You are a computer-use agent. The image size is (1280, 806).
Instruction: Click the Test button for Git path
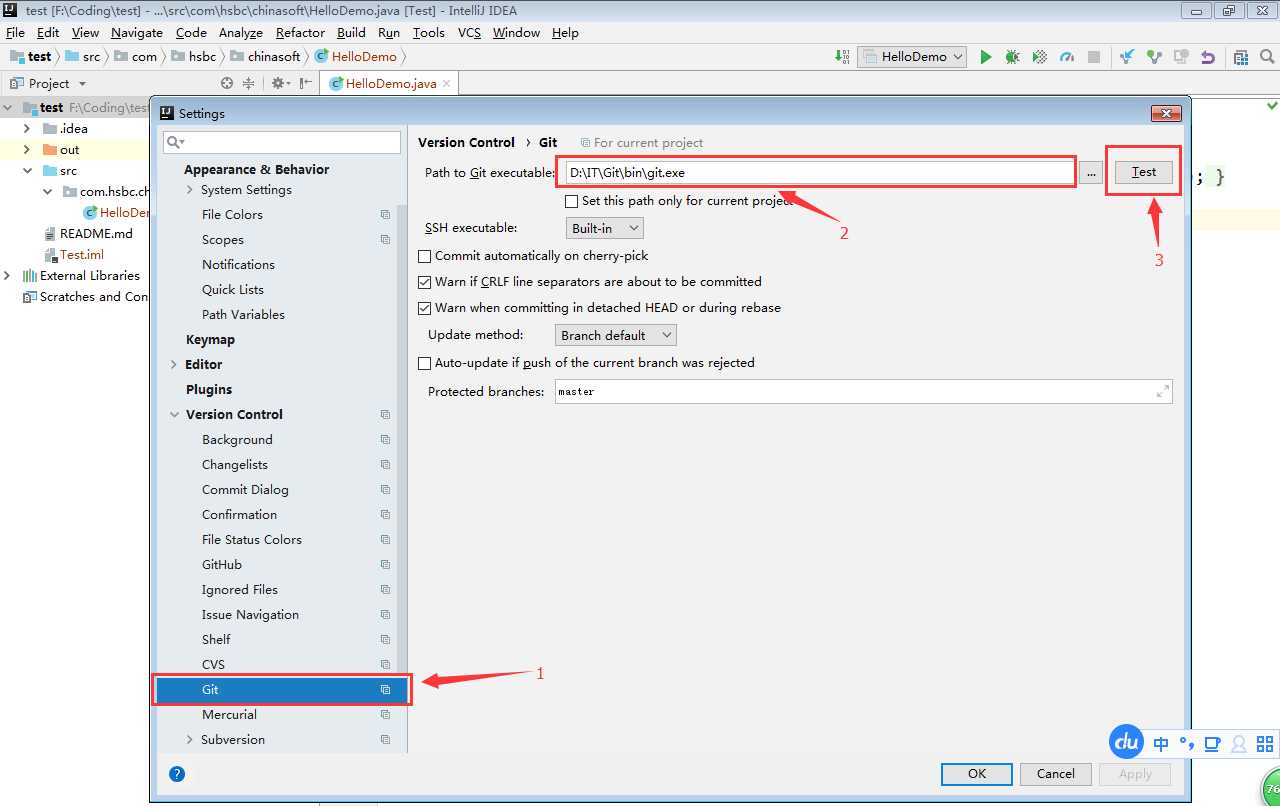(1143, 172)
